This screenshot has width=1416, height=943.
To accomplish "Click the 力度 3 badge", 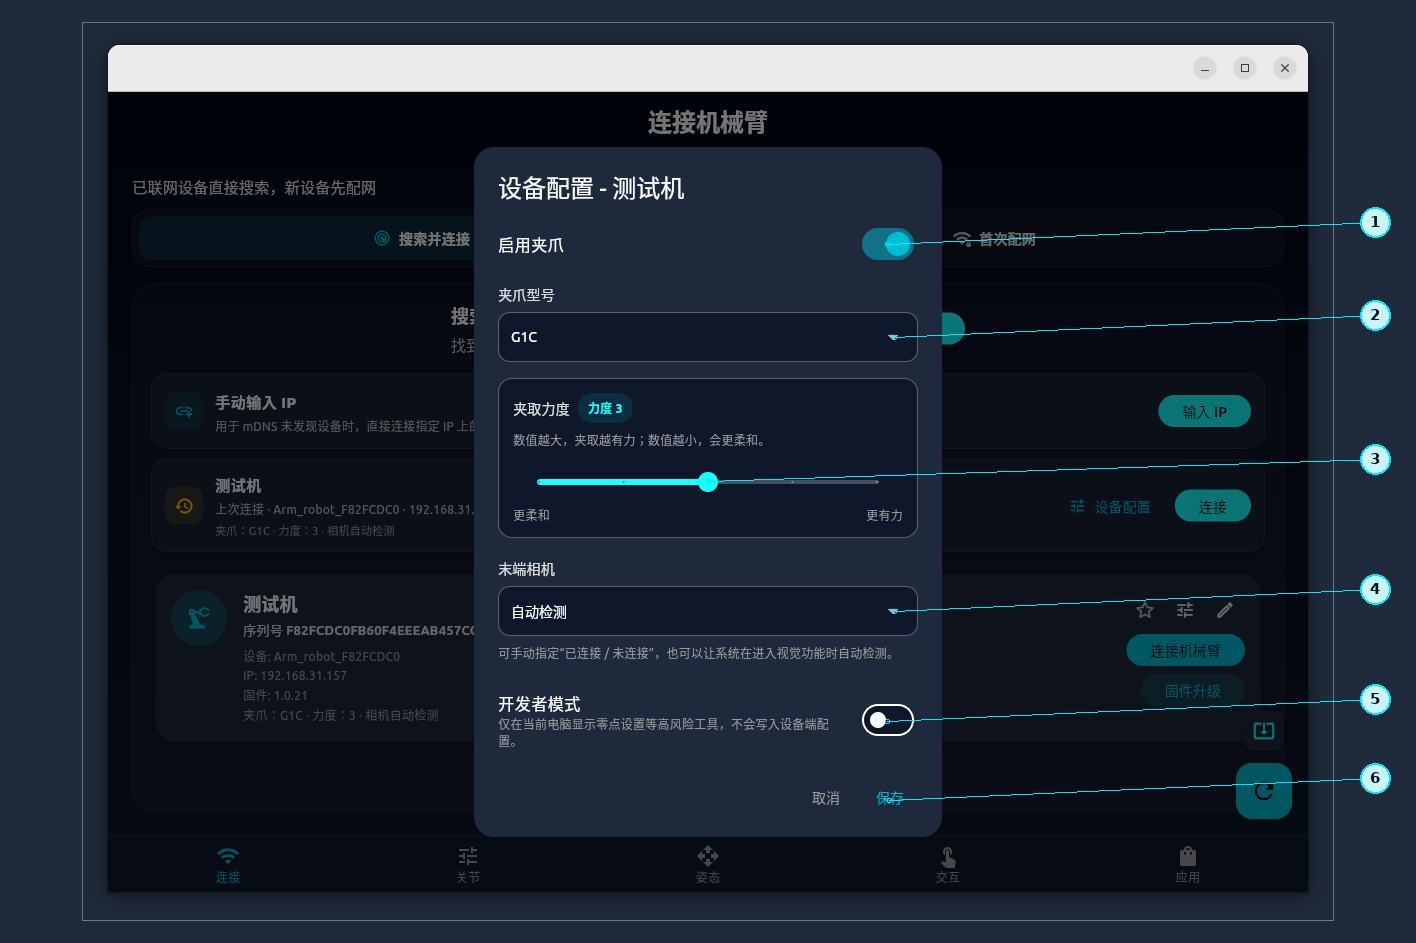I will 605,408.
